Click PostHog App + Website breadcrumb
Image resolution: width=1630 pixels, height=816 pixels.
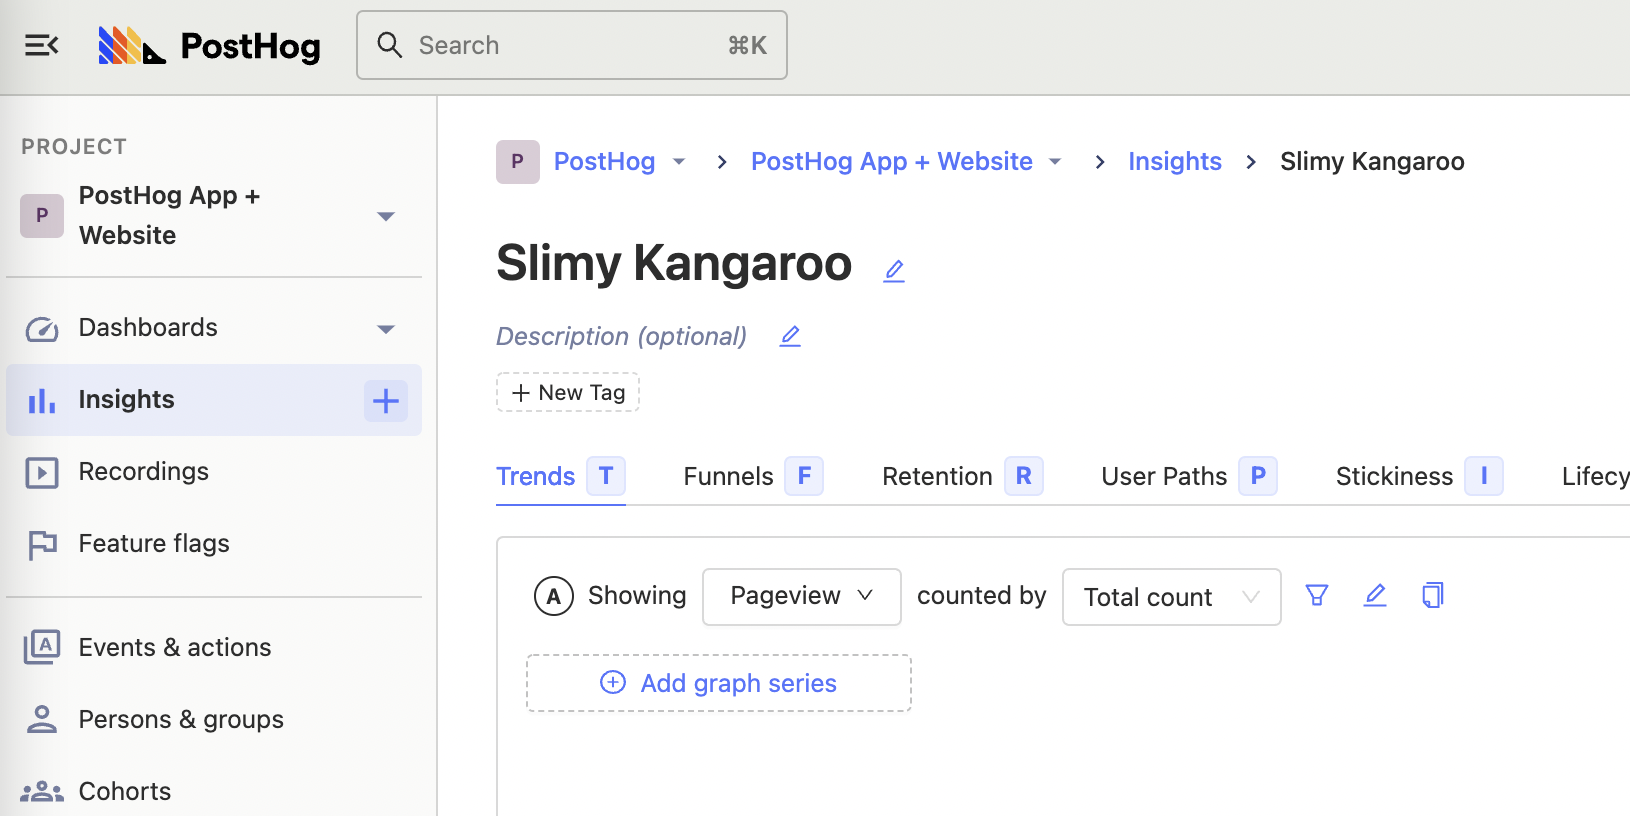click(x=891, y=162)
